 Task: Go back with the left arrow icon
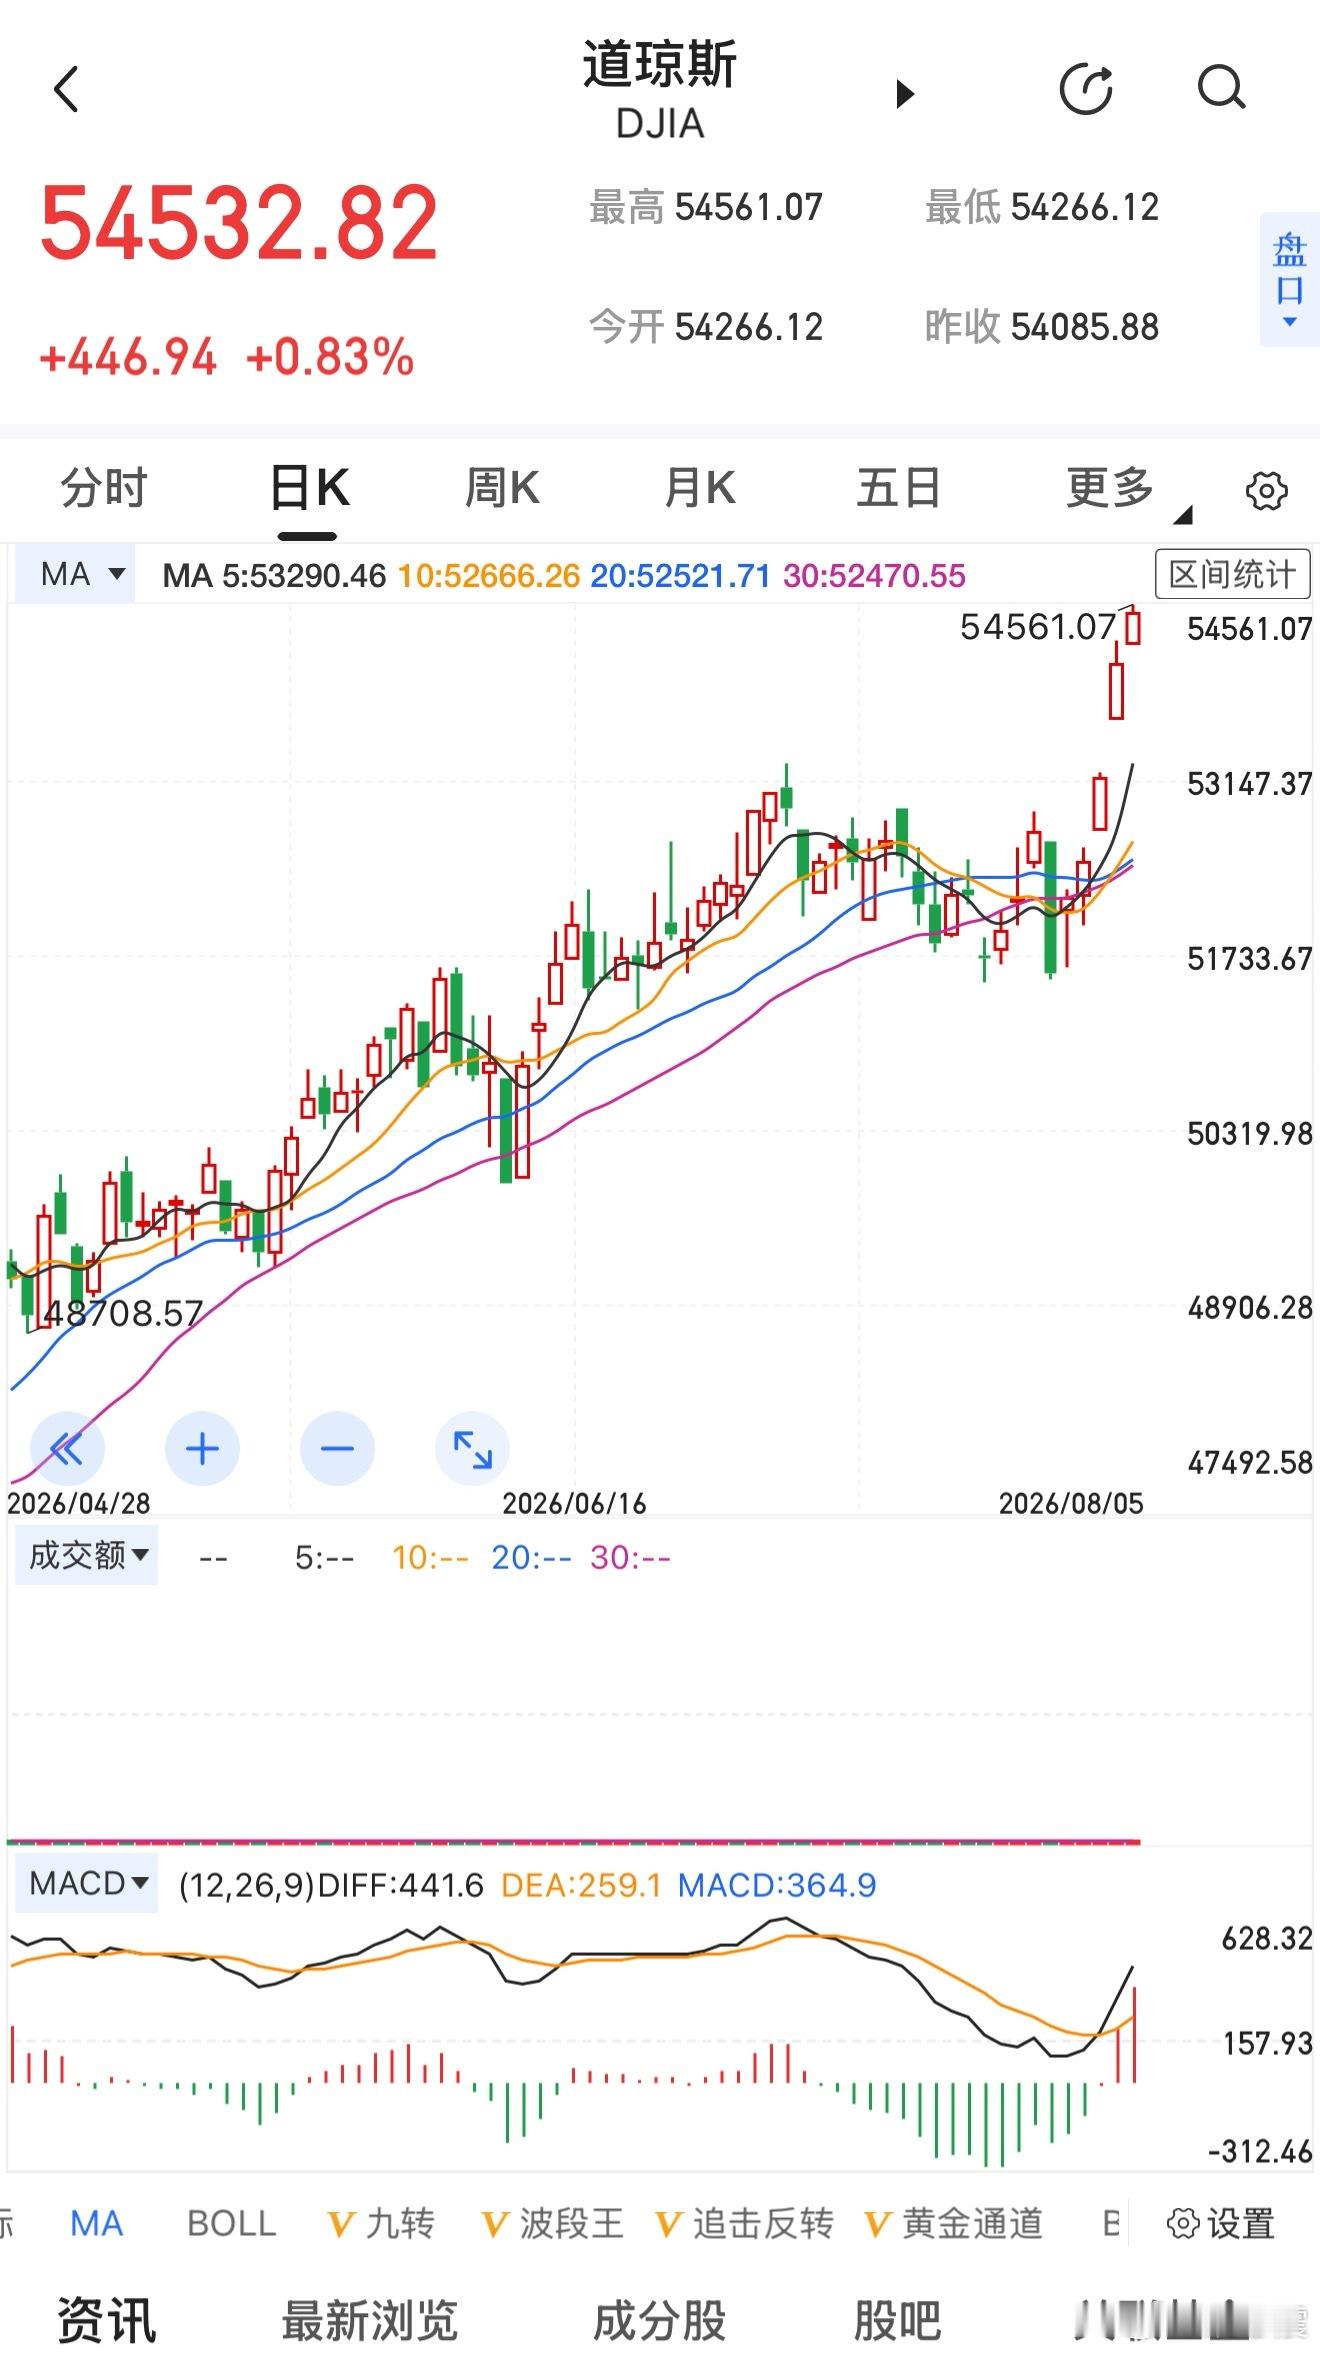coord(66,90)
